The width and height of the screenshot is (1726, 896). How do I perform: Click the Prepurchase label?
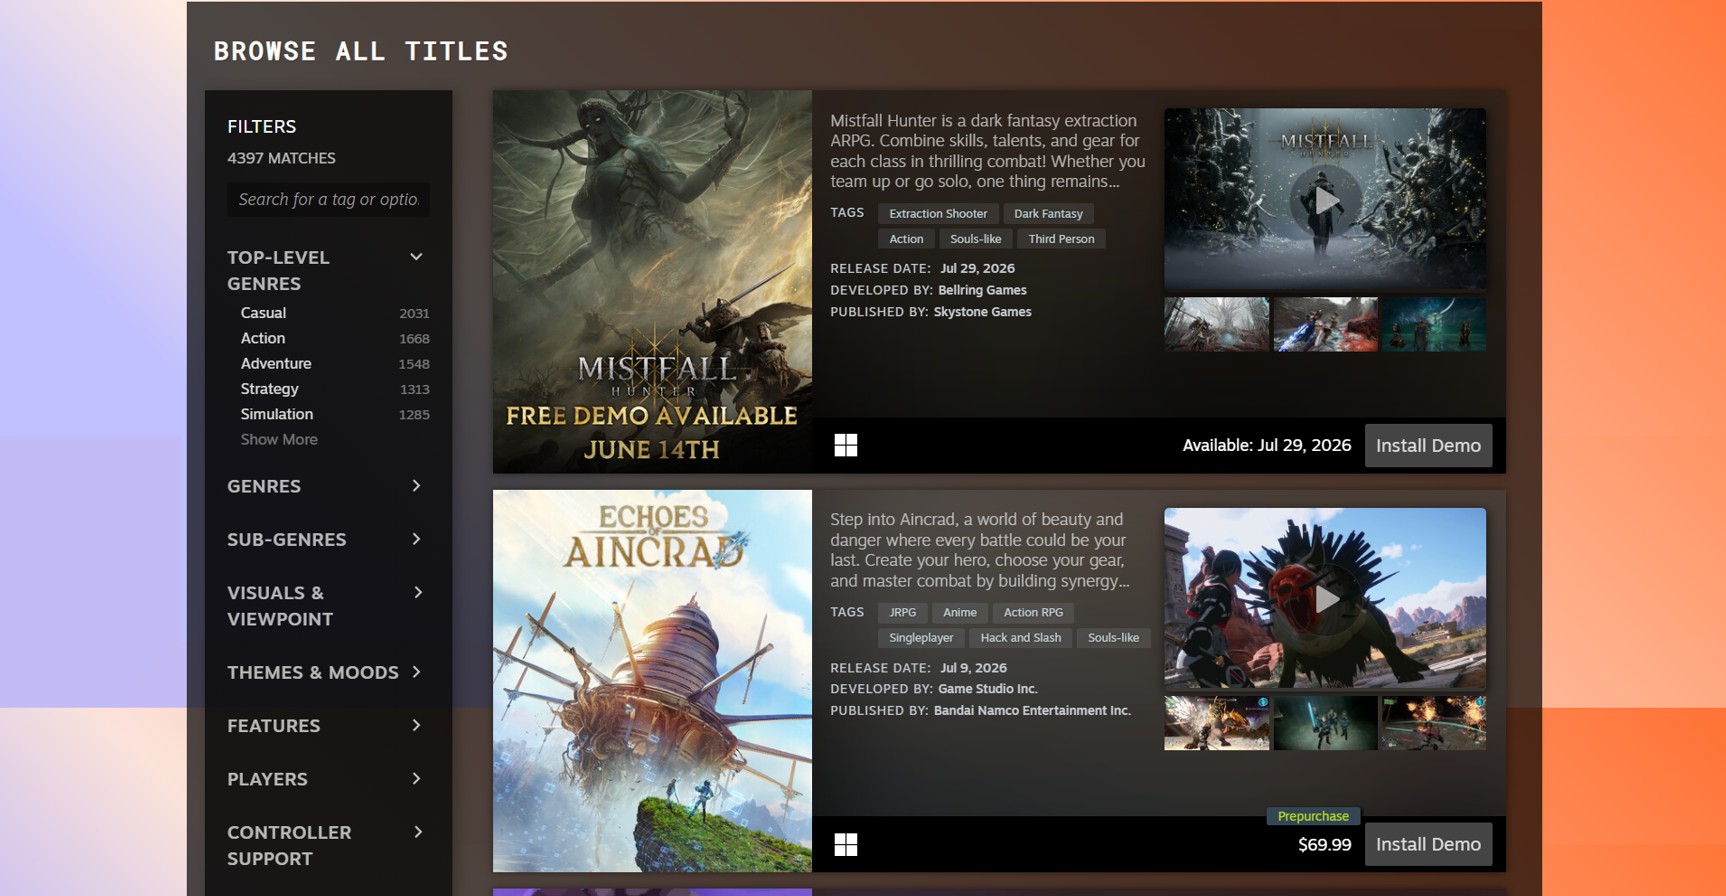[x=1313, y=816]
